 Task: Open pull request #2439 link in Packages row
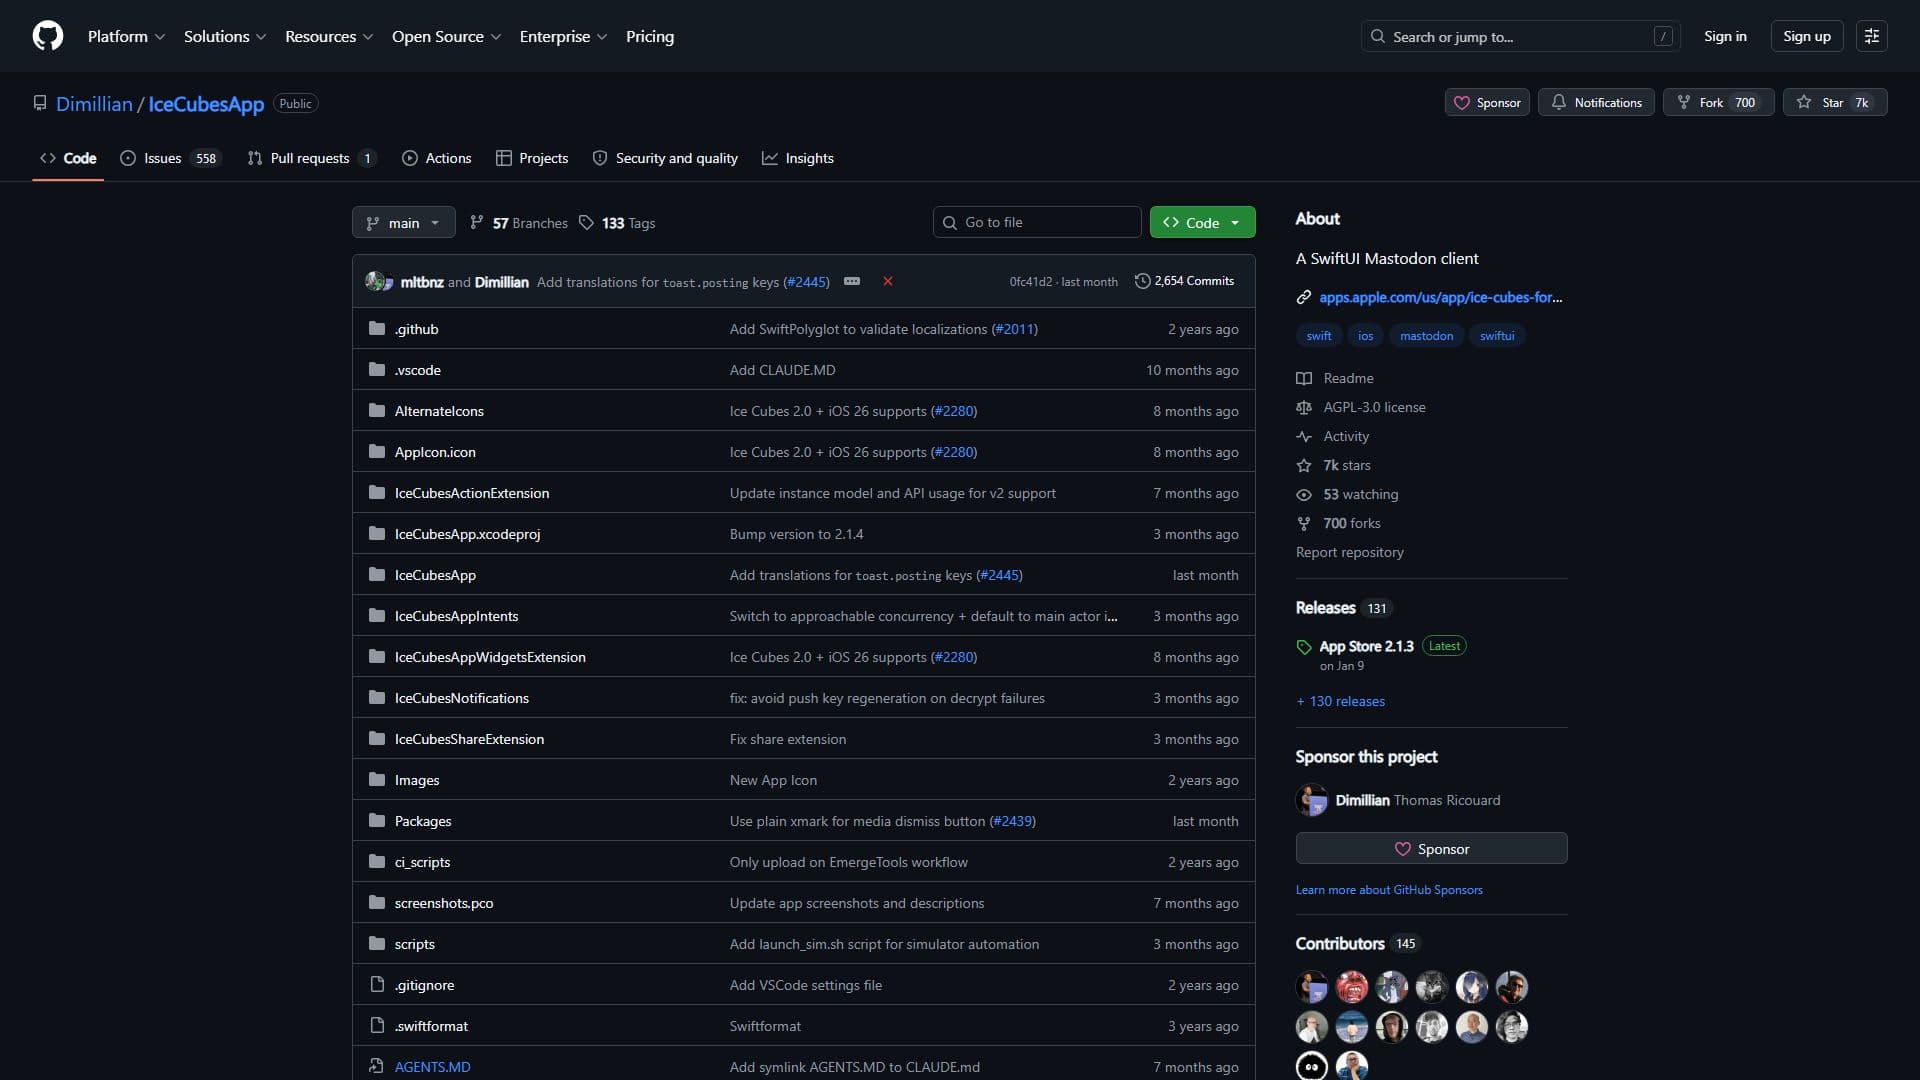(x=1012, y=821)
